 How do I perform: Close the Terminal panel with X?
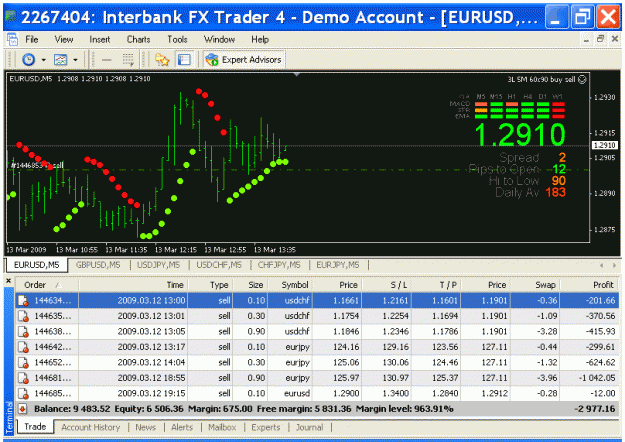(x=9, y=281)
